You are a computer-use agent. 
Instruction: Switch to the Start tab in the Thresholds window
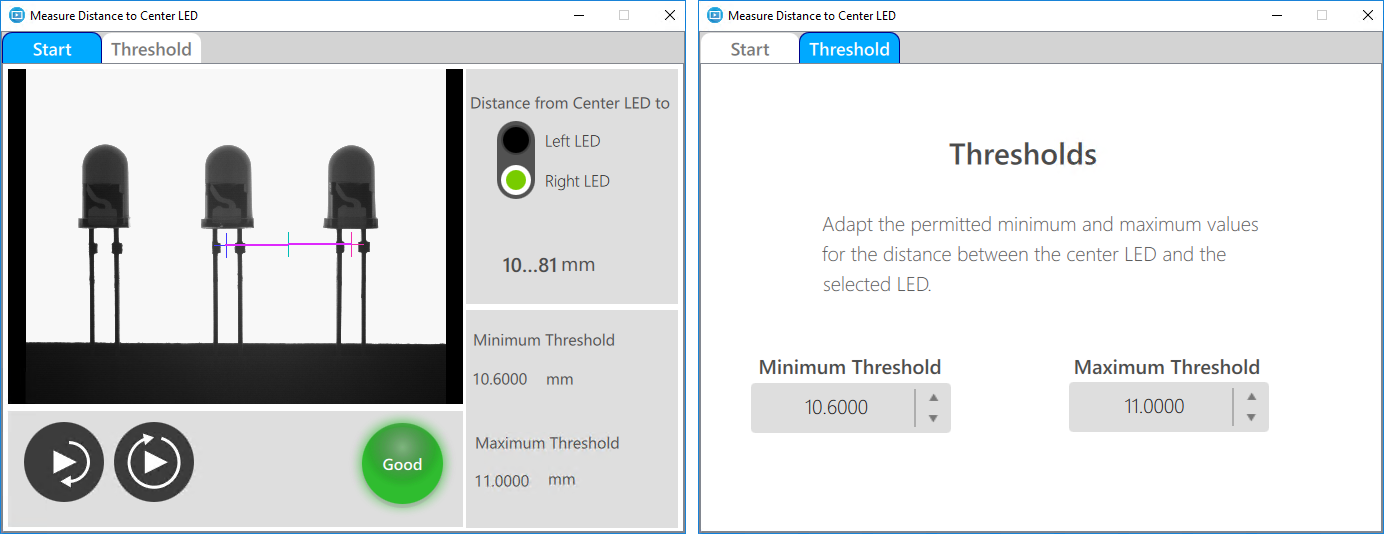[x=750, y=49]
